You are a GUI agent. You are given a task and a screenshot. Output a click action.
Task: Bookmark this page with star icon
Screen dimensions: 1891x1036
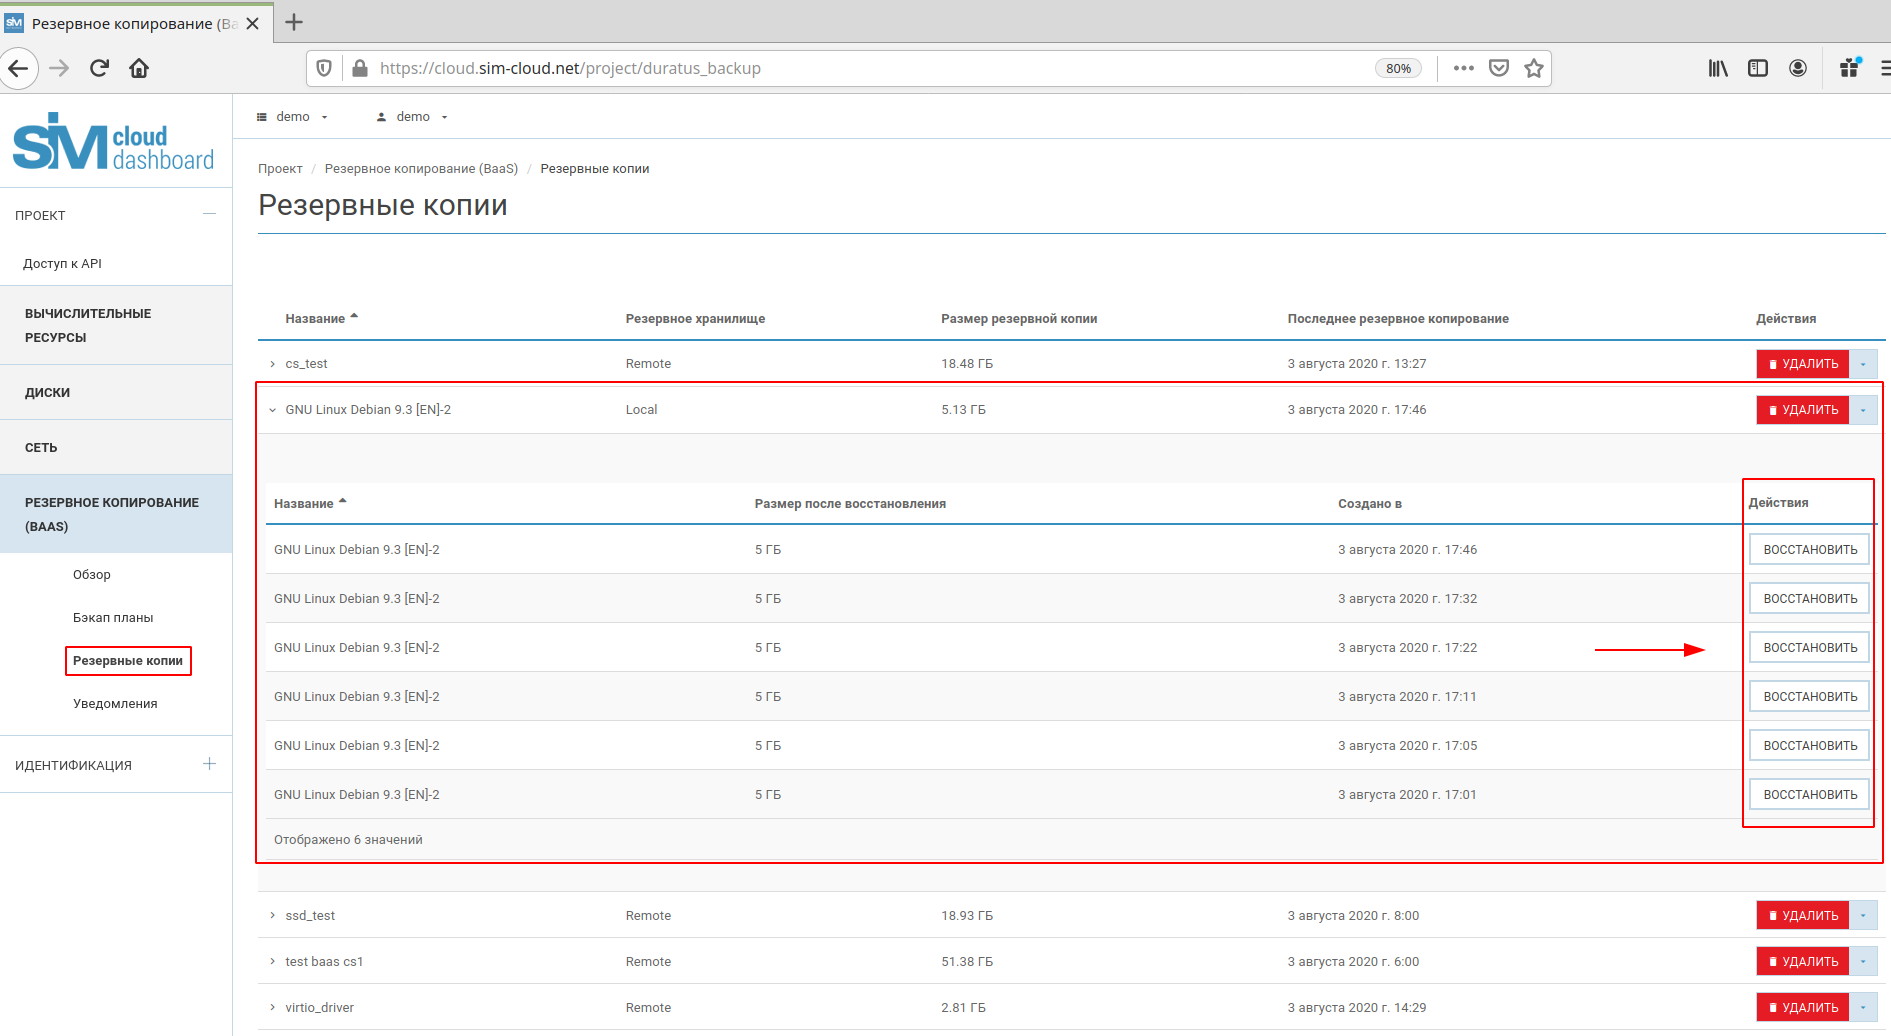click(x=1533, y=68)
